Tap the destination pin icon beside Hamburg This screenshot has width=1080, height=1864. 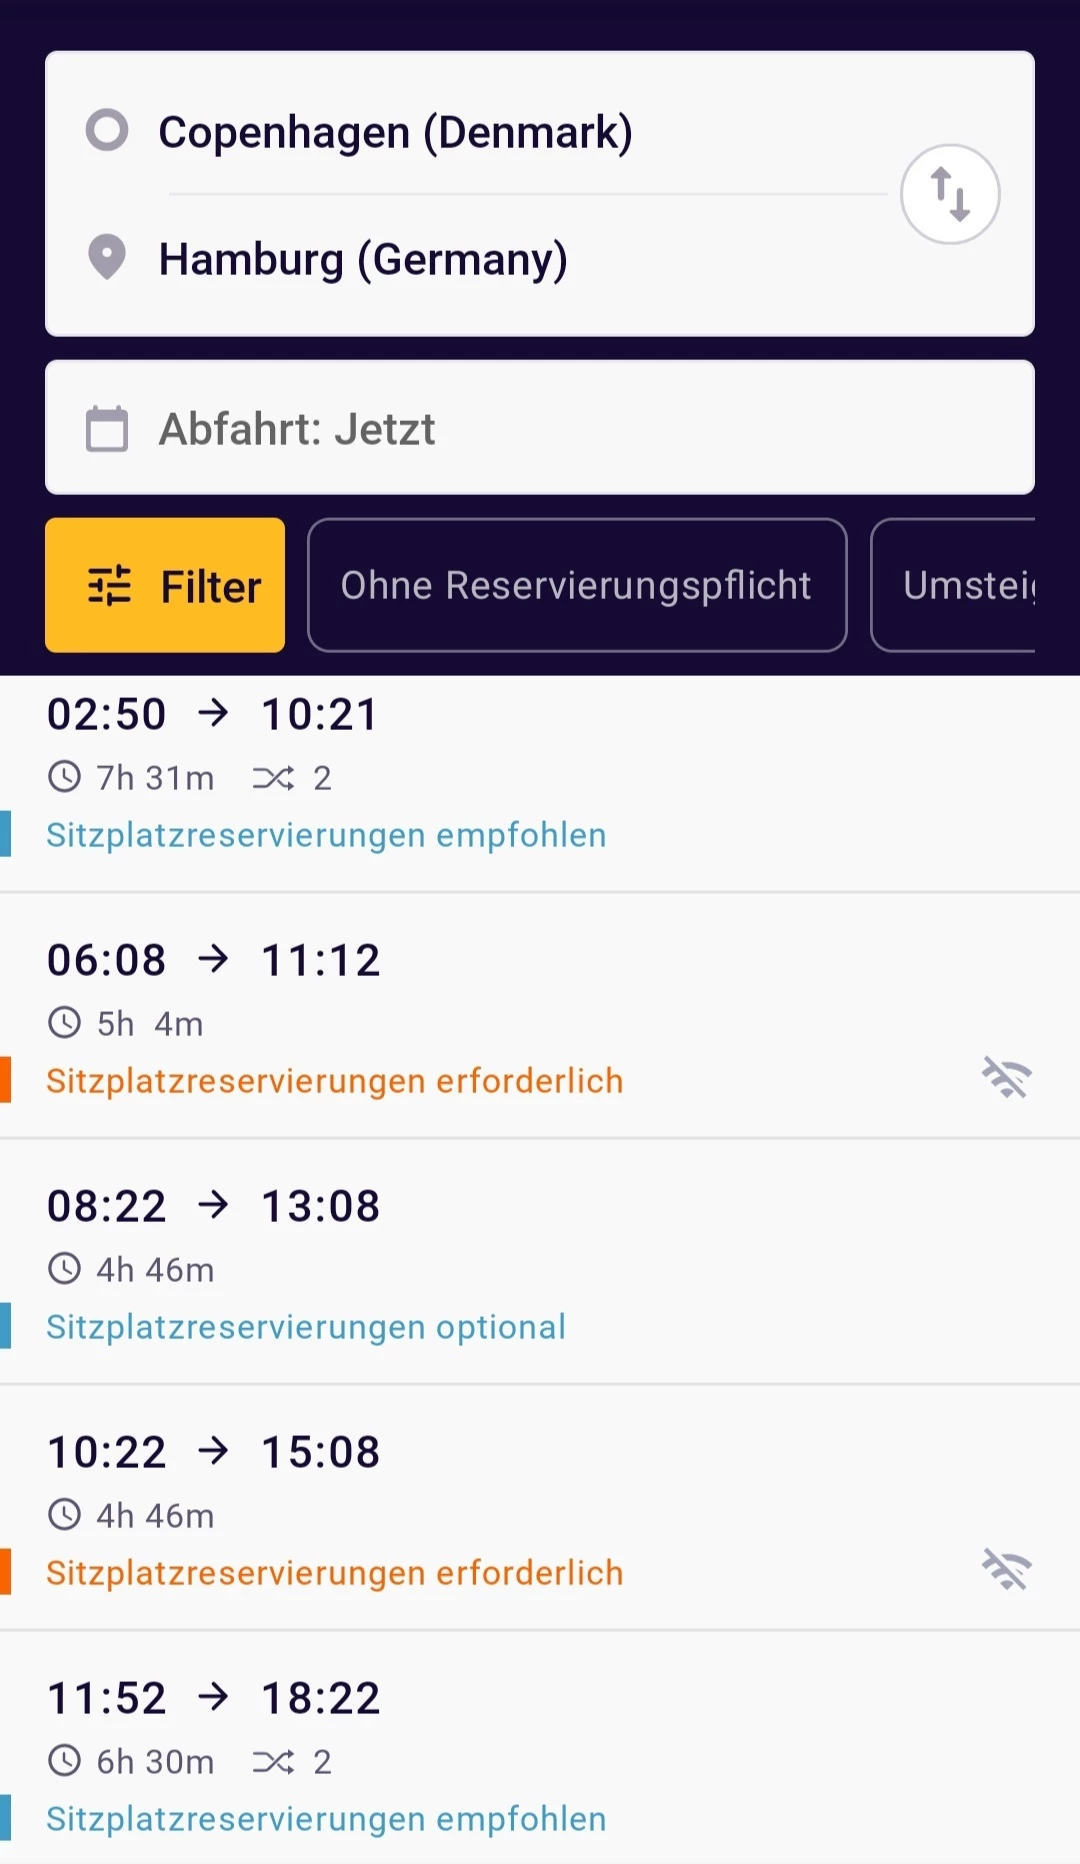(x=107, y=257)
